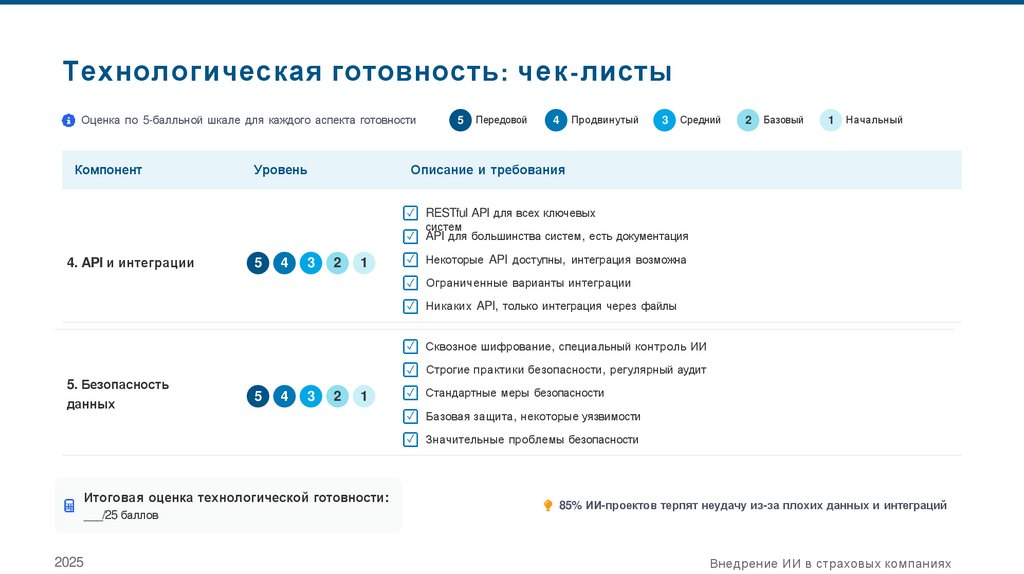Select level 5 in API и интеграции row

[258, 263]
